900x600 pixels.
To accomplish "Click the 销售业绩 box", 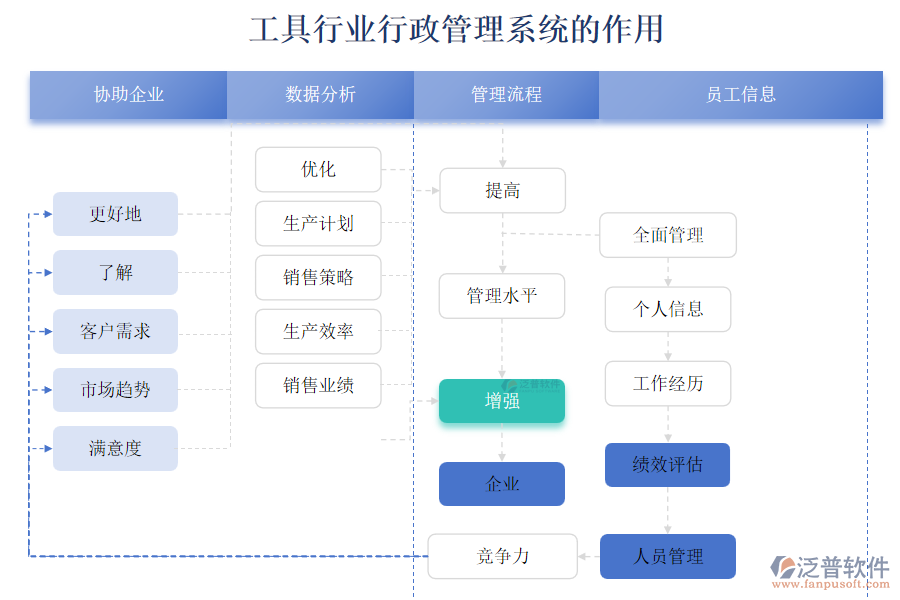I will [319, 386].
